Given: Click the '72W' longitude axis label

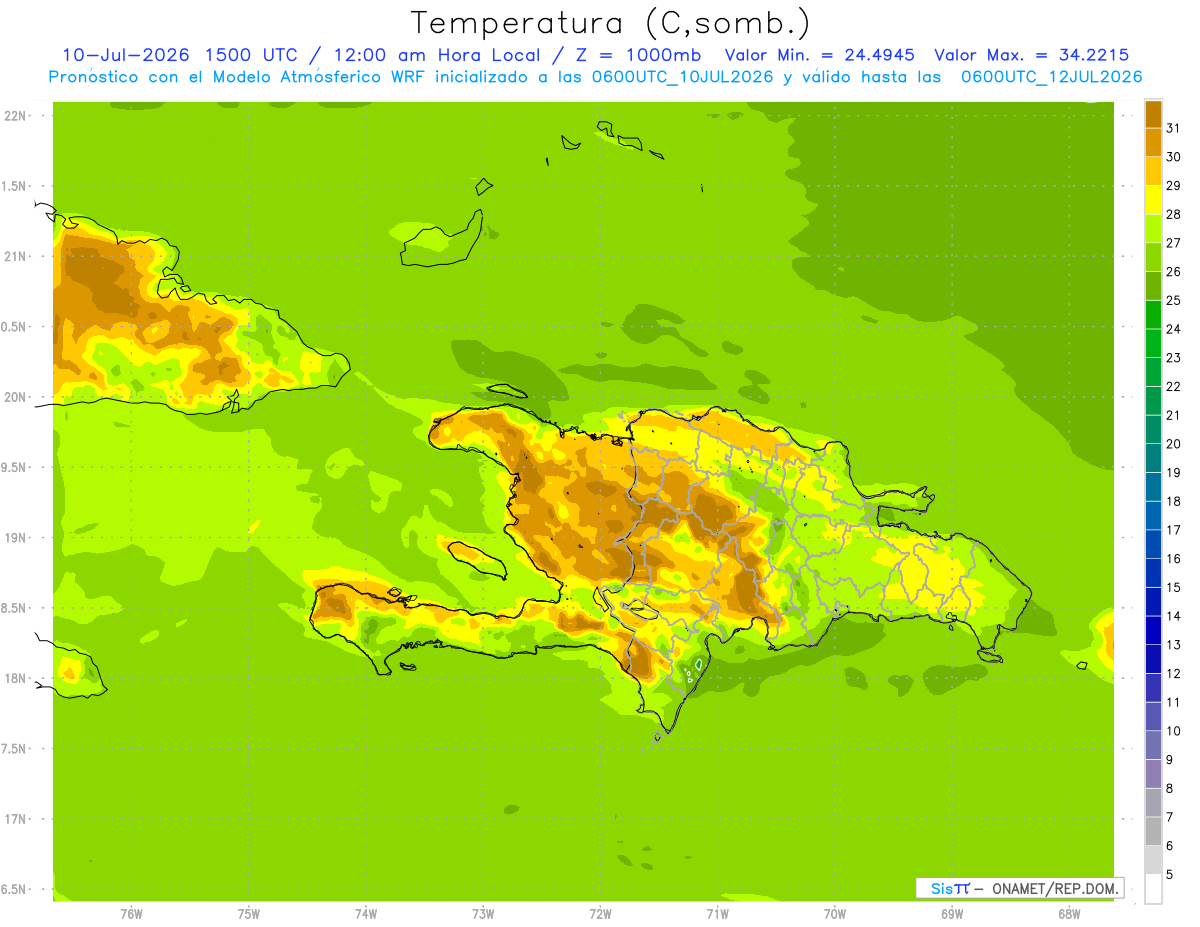Looking at the screenshot, I should [600, 914].
